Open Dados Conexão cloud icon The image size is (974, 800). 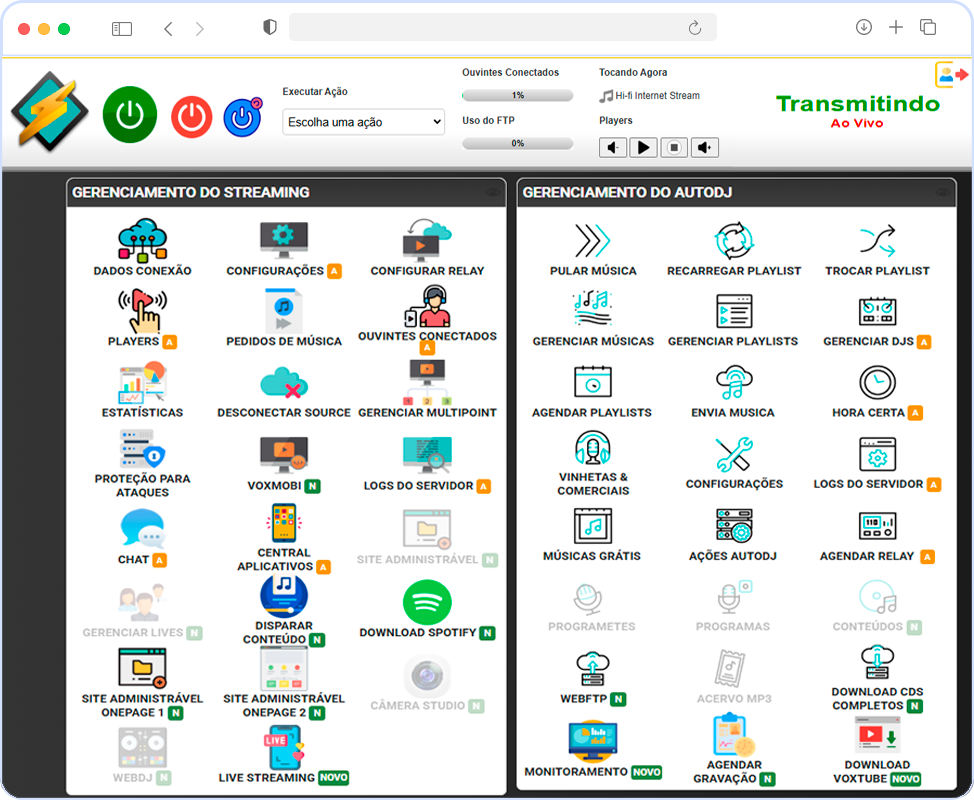[x=142, y=241]
